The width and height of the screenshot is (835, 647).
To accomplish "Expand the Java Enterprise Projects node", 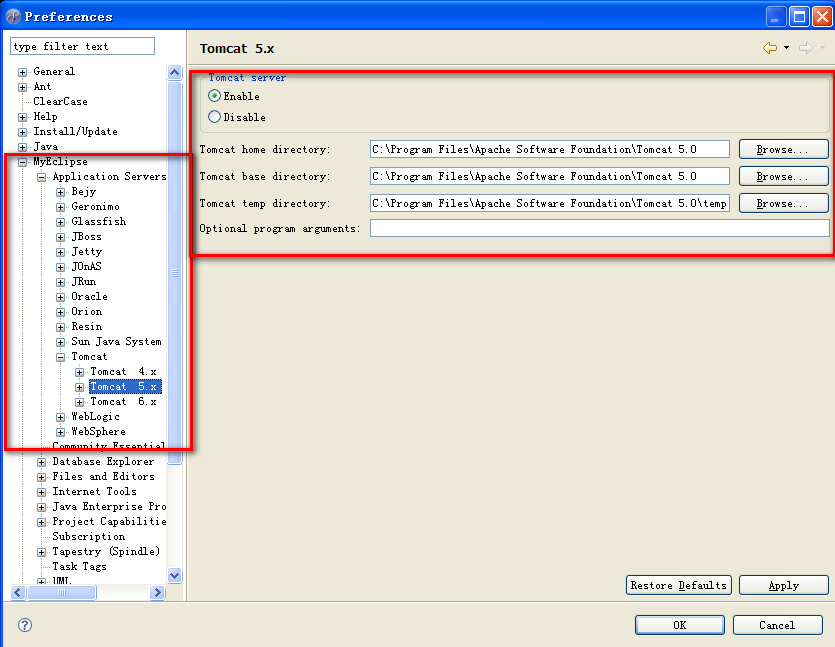I will tap(42, 507).
